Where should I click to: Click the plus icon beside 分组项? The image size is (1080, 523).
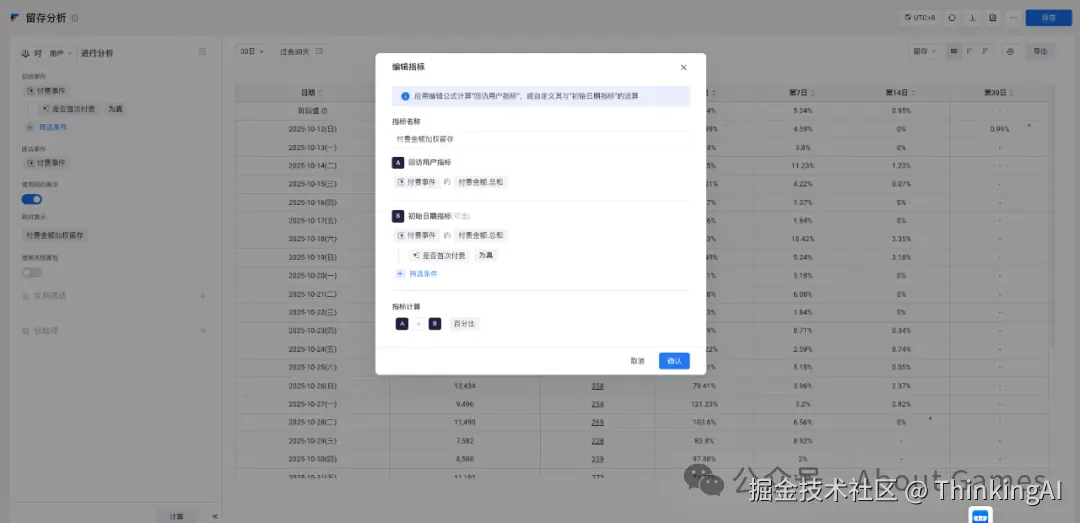(x=202, y=331)
